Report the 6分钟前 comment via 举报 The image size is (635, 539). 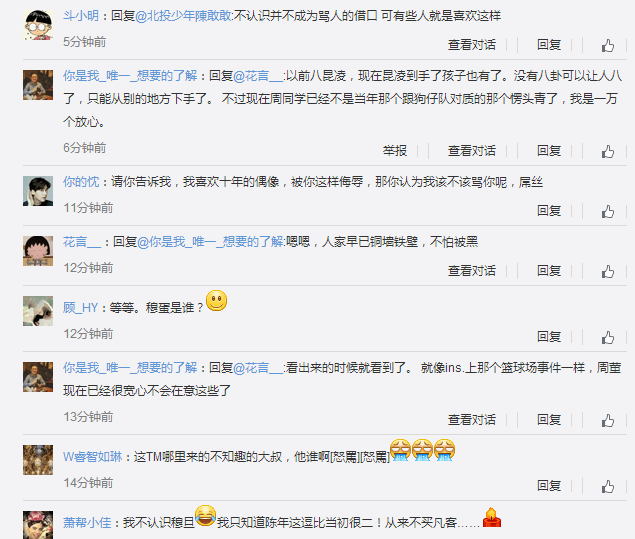click(395, 151)
